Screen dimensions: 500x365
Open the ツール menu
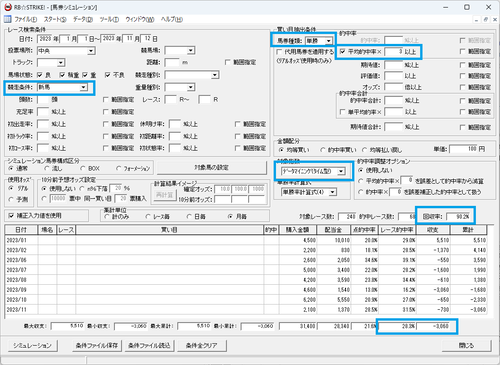pos(109,19)
